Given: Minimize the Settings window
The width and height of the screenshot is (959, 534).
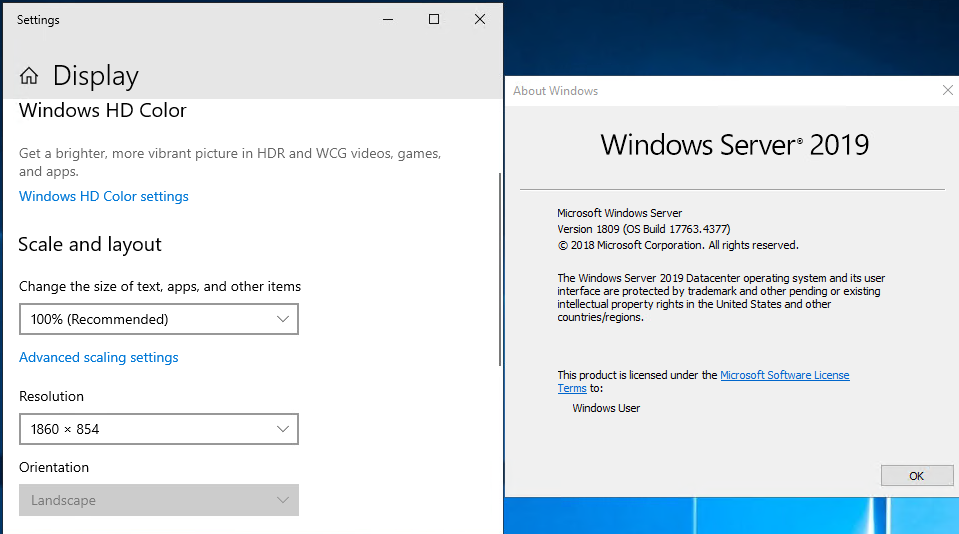Looking at the screenshot, I should click(387, 19).
